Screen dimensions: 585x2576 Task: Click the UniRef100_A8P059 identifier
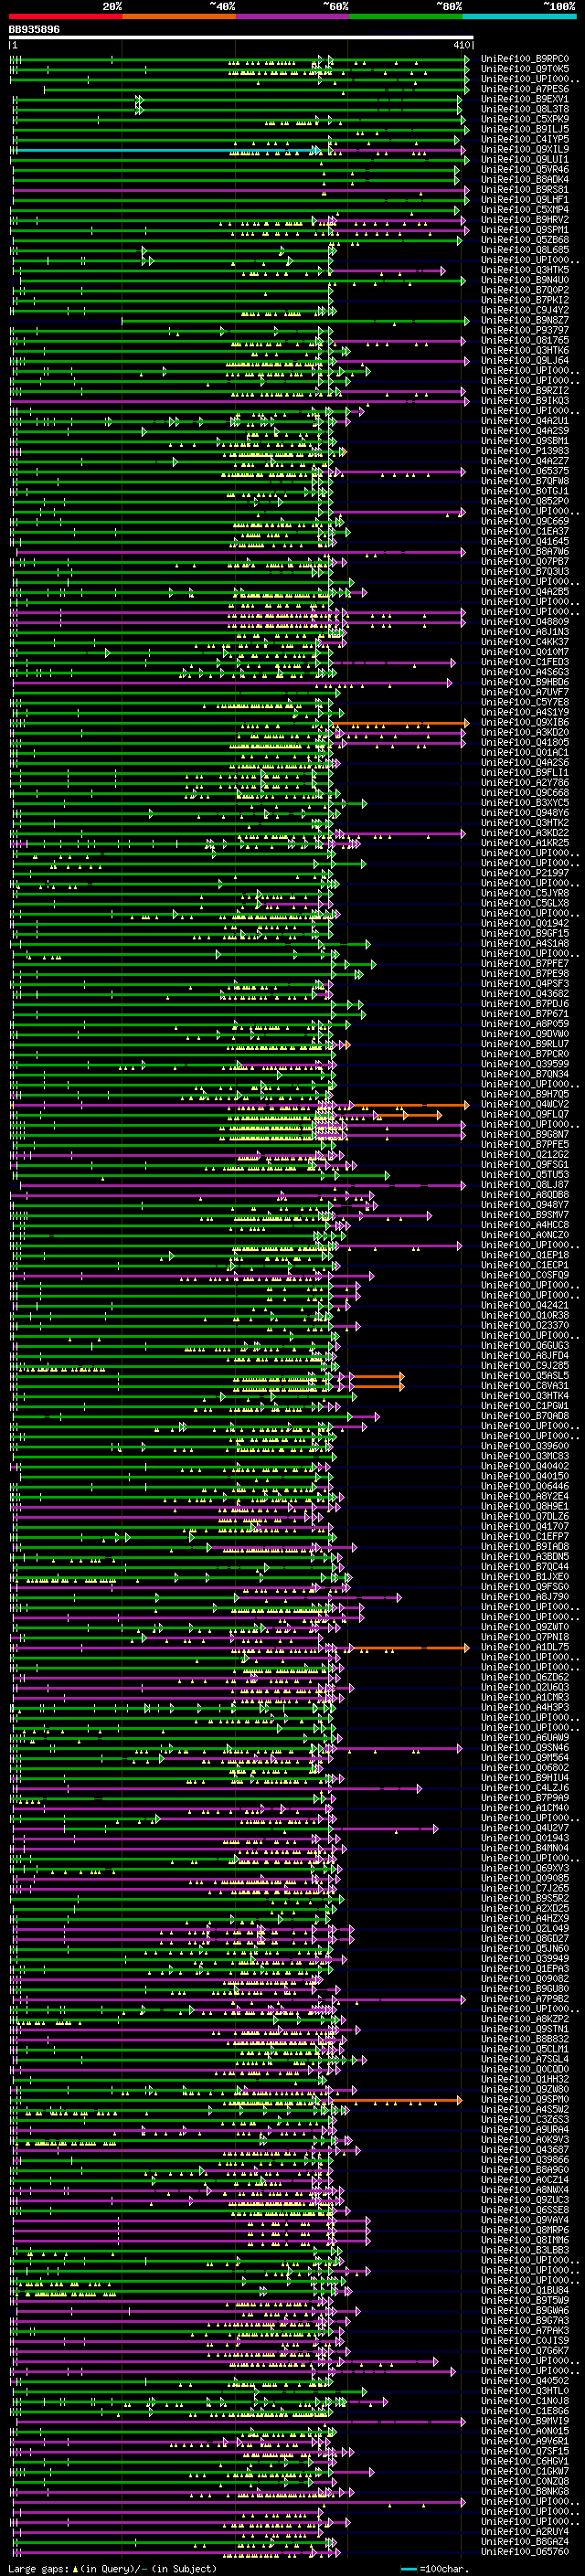[x=524, y=1023]
